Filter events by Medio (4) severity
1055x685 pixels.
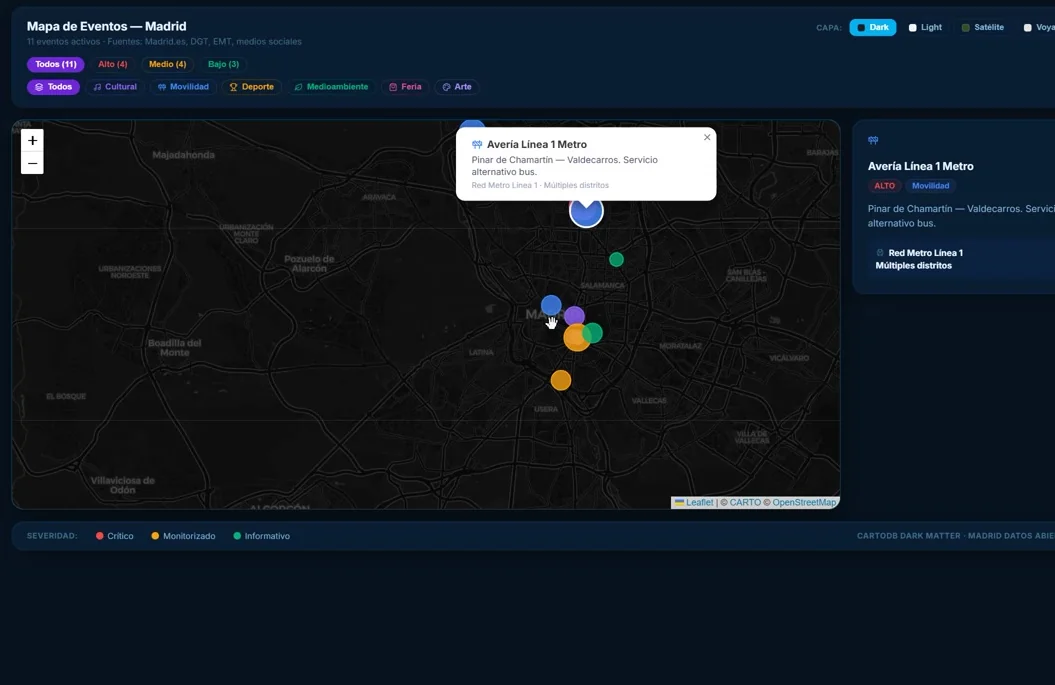pyautogui.click(x=167, y=64)
